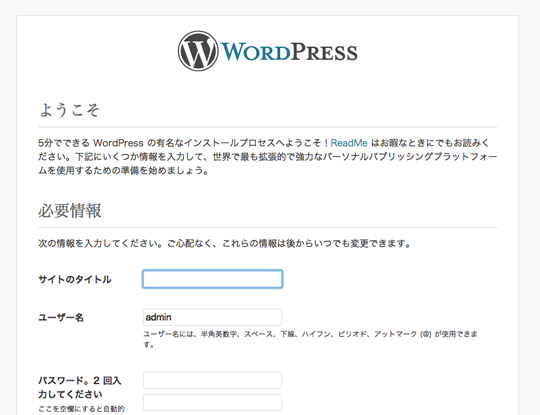540x415 pixels.
Task: Click the divider line under ようこそ
Action: coord(268,127)
